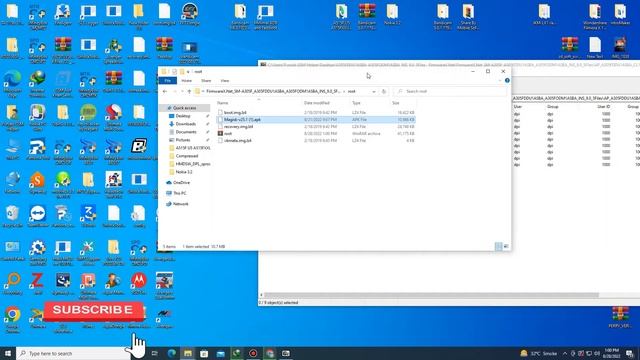
Task: Open recent locations dropdown beside Forward arrow
Action: (x=182, y=91)
